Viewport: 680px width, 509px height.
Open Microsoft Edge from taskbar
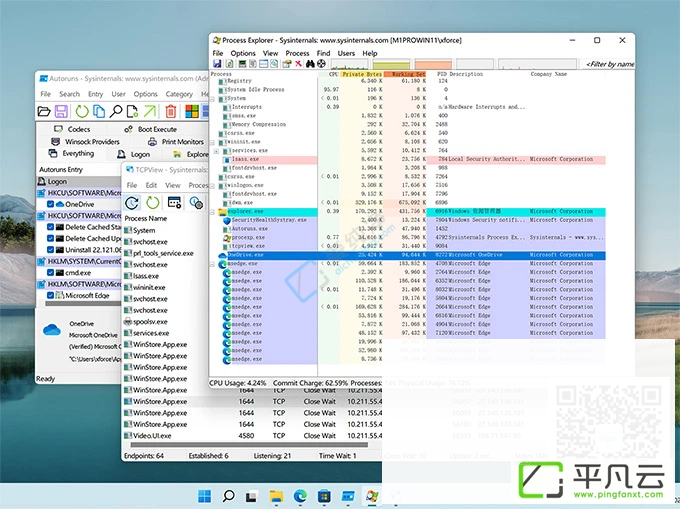tap(300, 496)
